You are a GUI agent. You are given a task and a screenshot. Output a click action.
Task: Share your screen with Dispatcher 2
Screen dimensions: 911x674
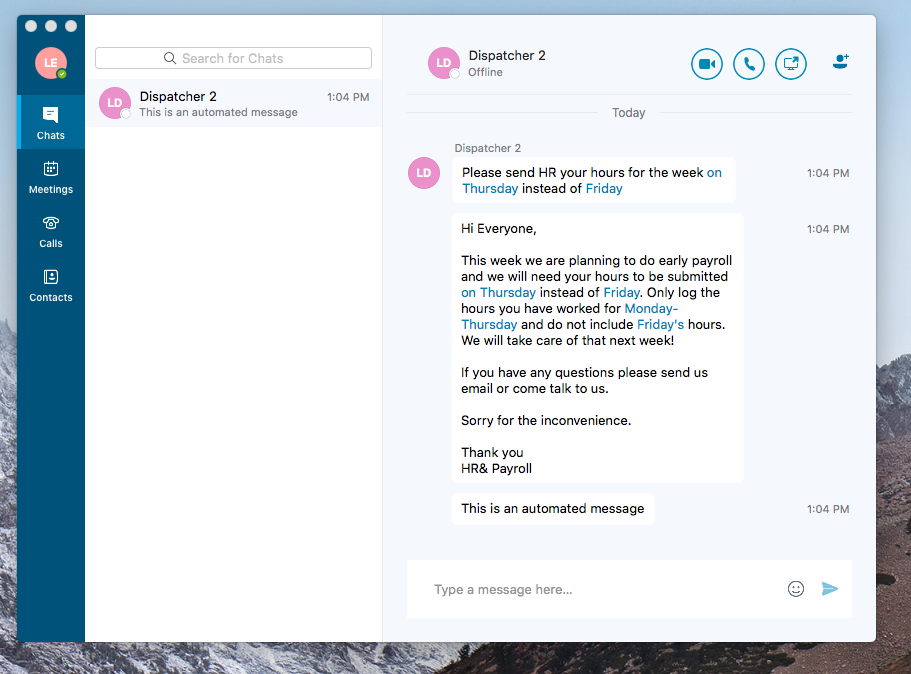[x=791, y=64]
